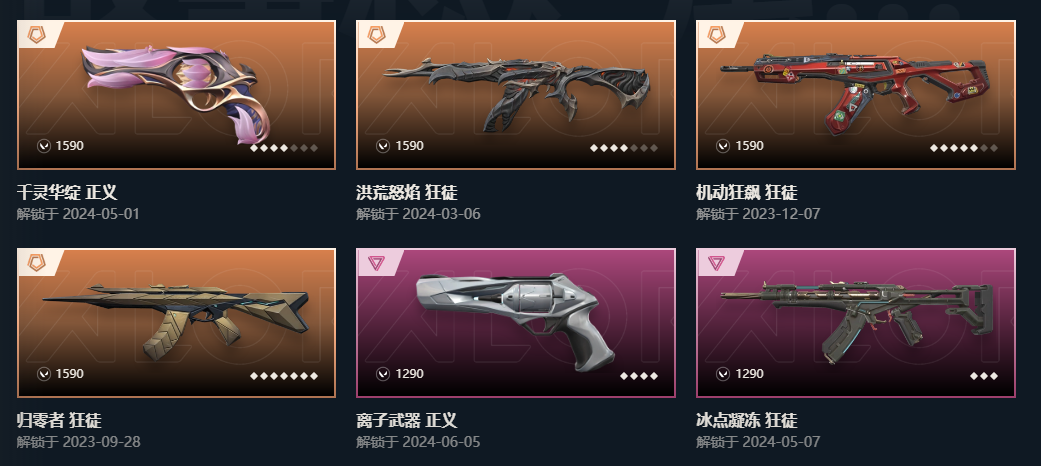1041x466 pixels.
Task: Click the tier badge on 机动狂飙 狂徒 card
Action: click(x=716, y=35)
